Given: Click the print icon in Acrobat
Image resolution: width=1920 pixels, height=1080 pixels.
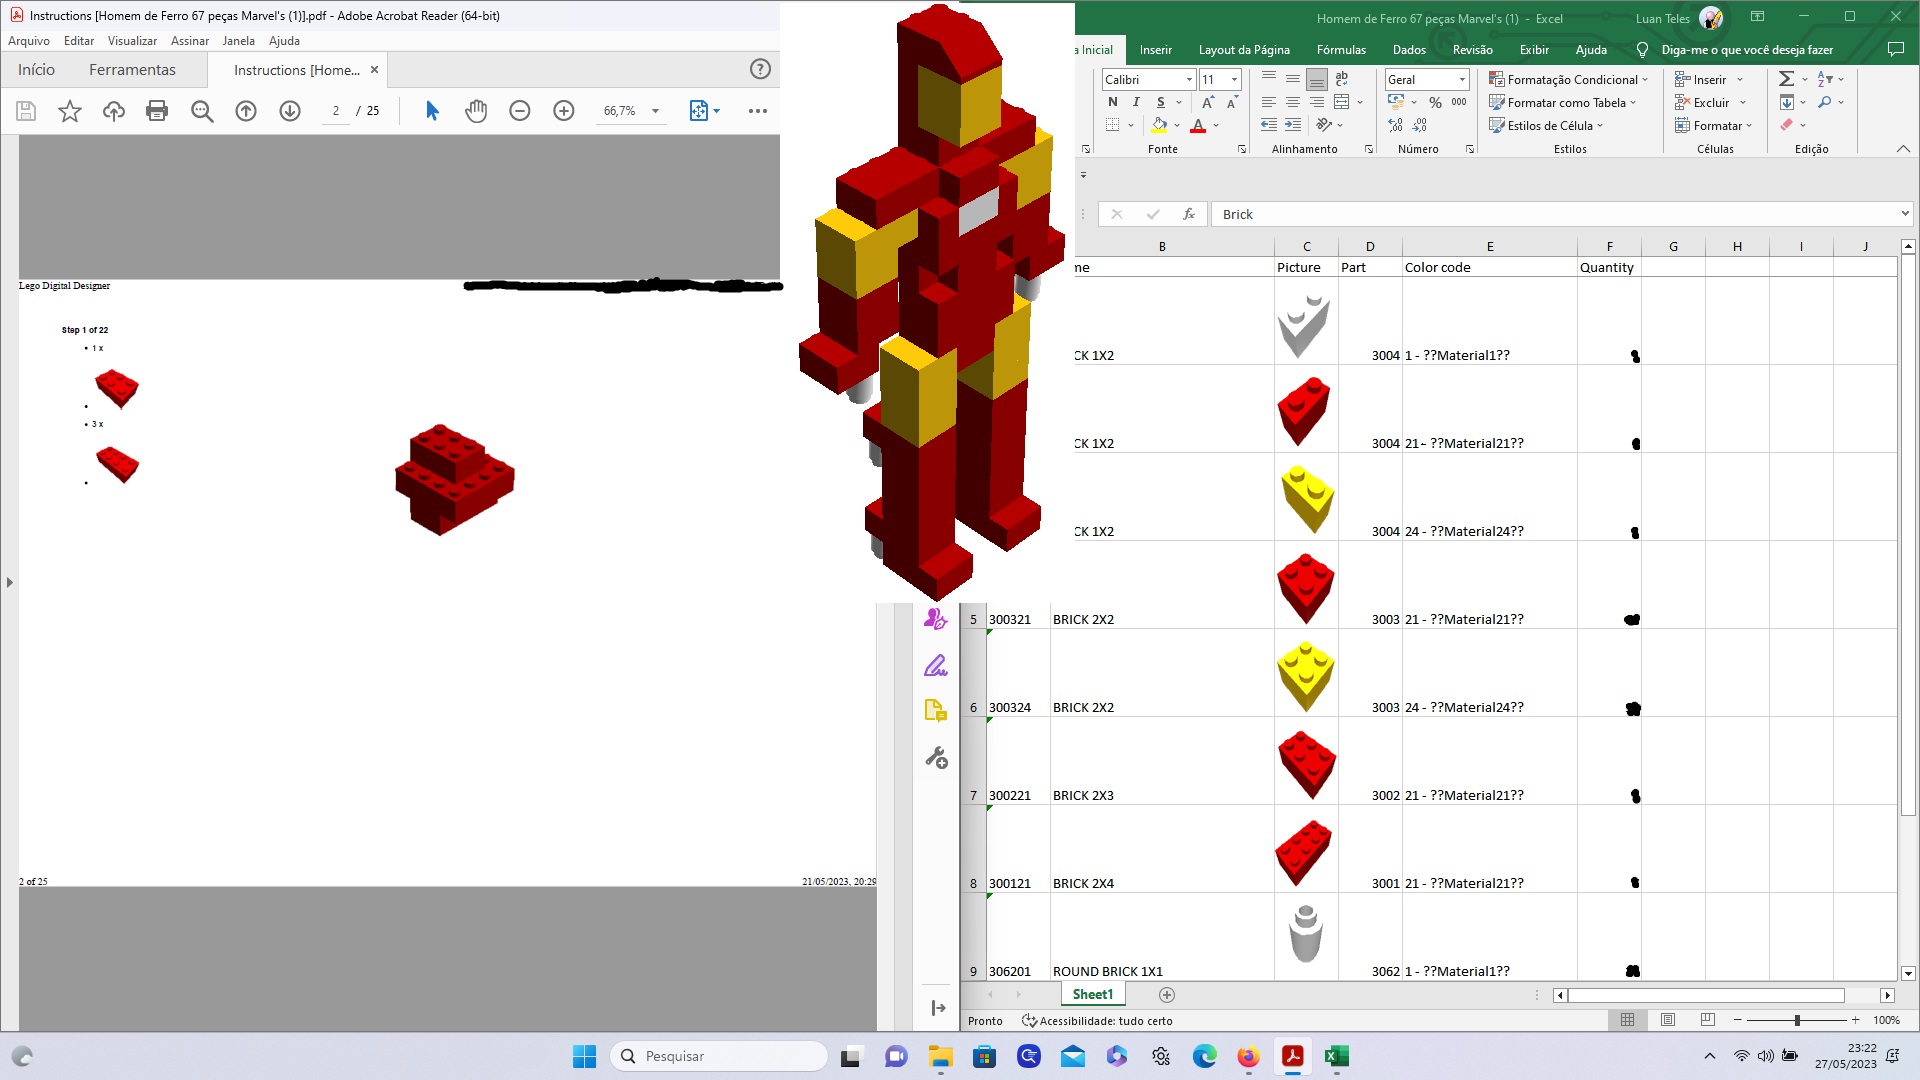Looking at the screenshot, I should [157, 111].
